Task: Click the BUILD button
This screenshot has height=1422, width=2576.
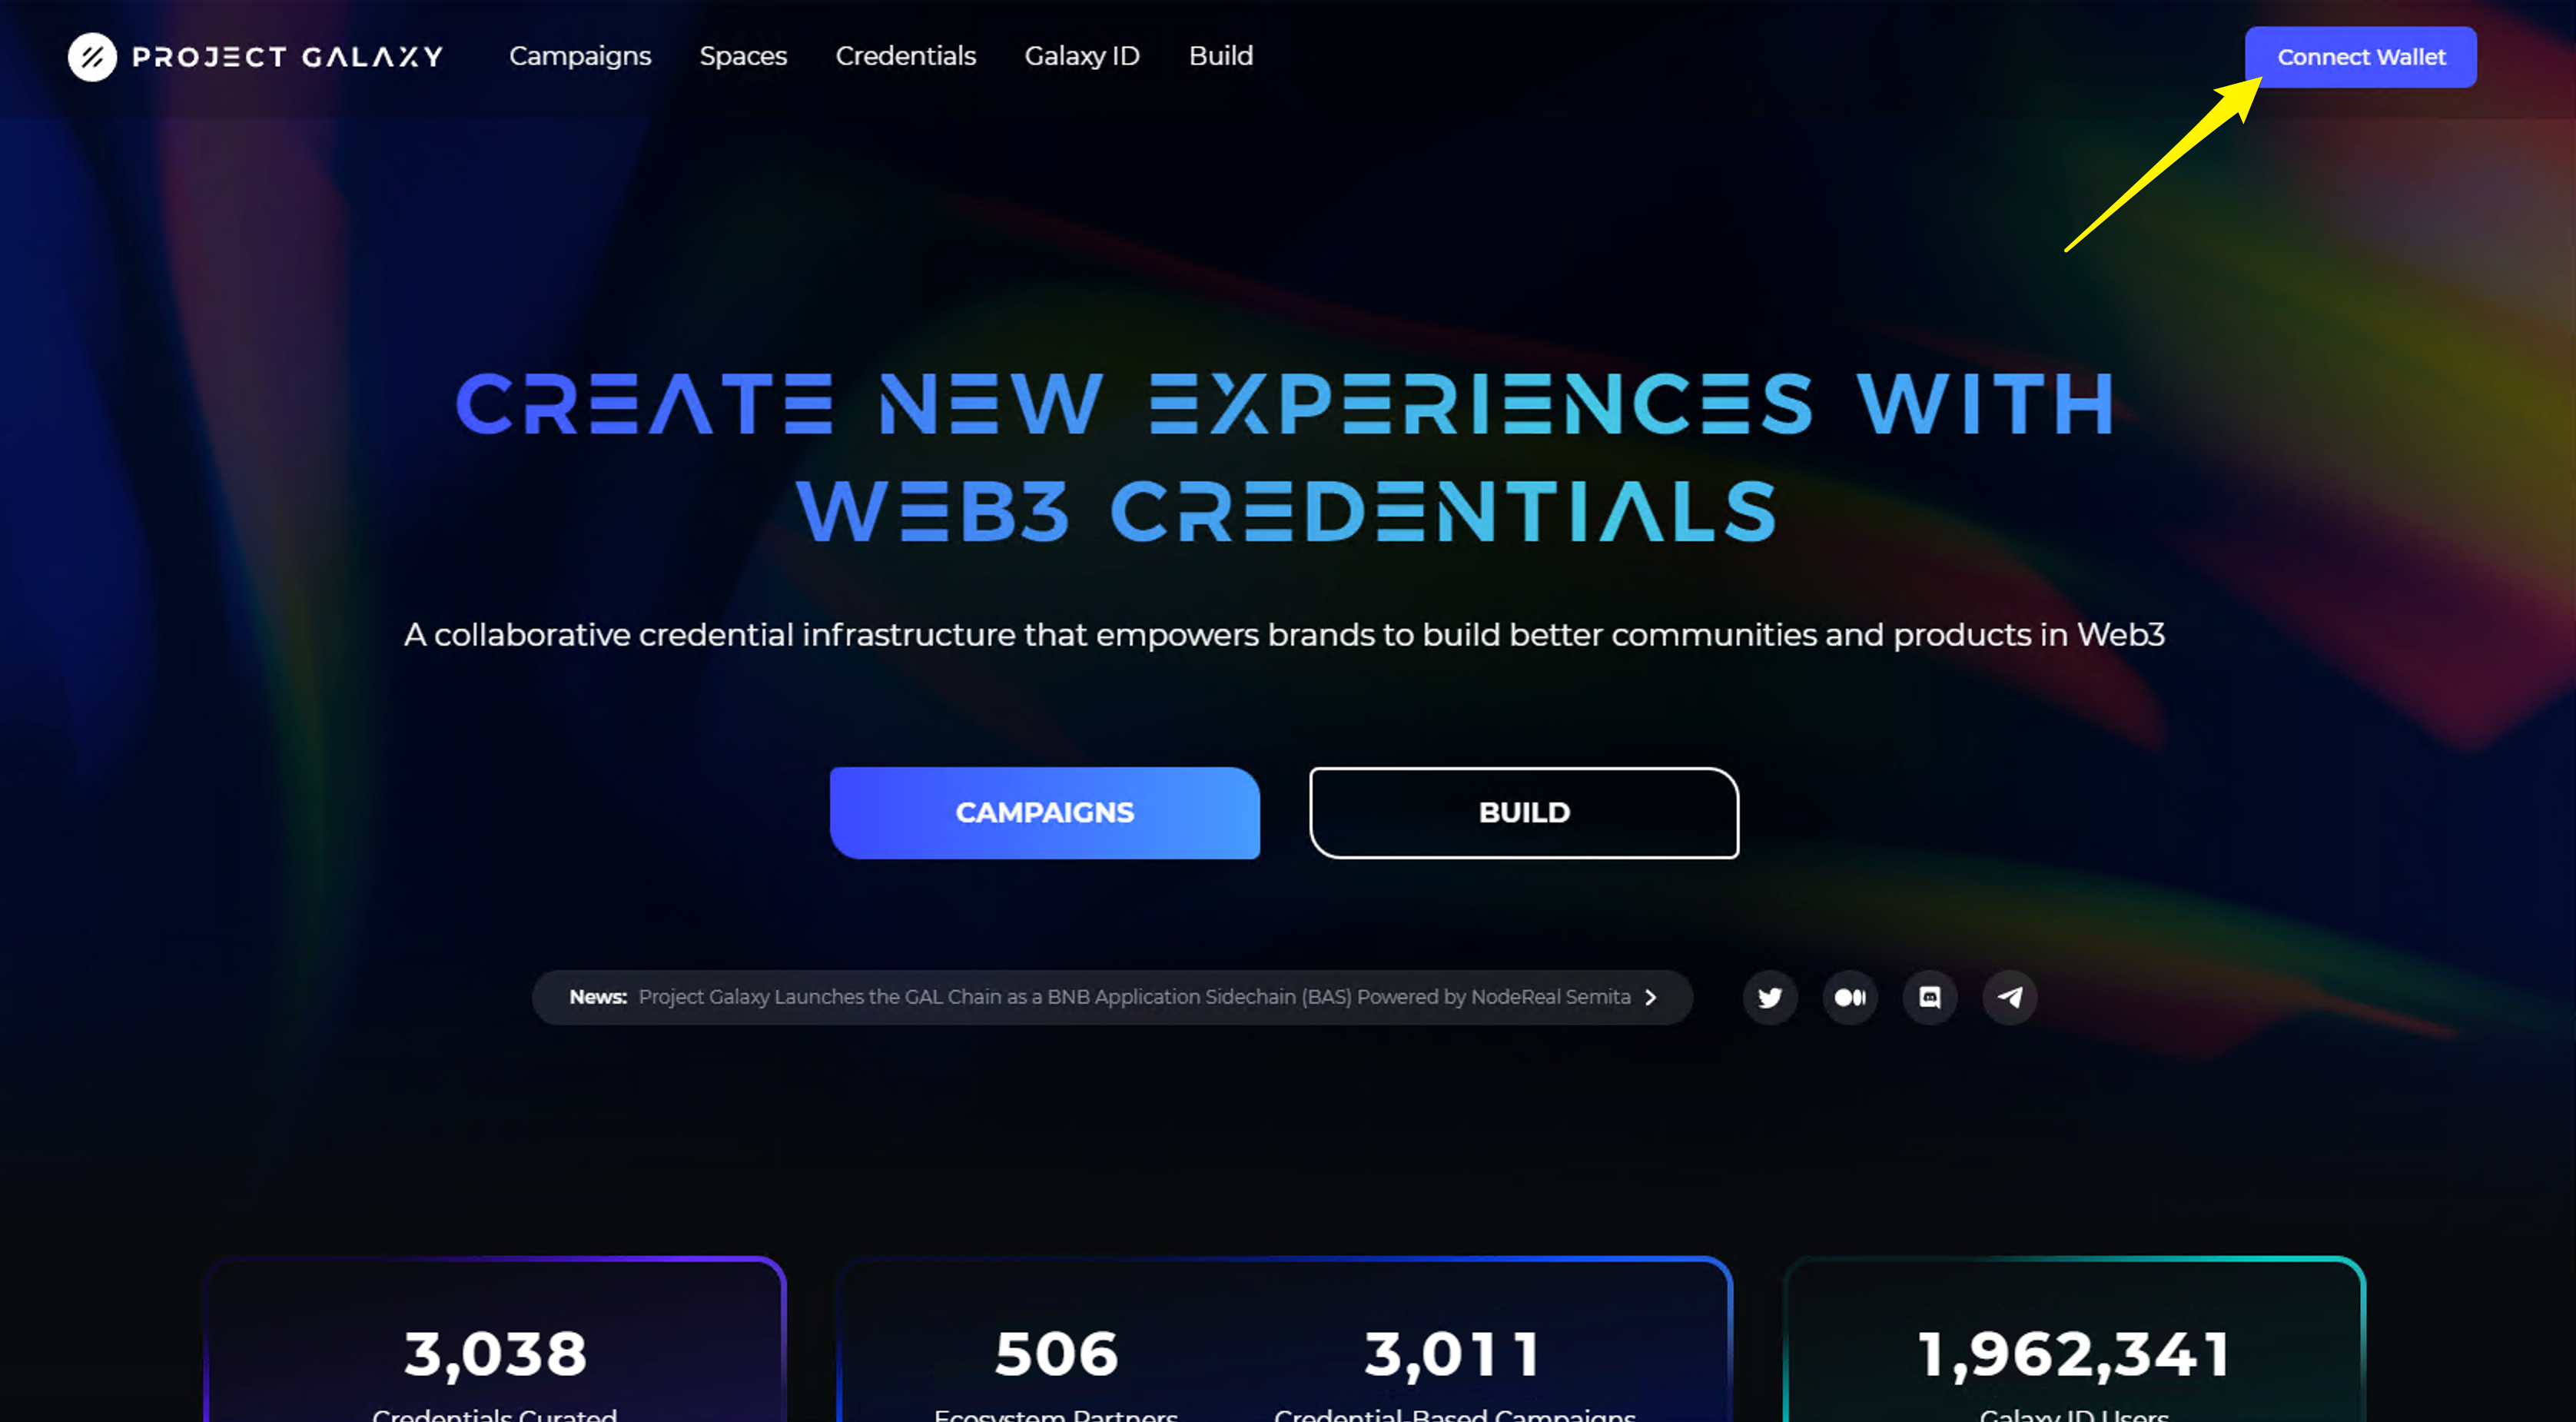Action: [x=1524, y=812]
